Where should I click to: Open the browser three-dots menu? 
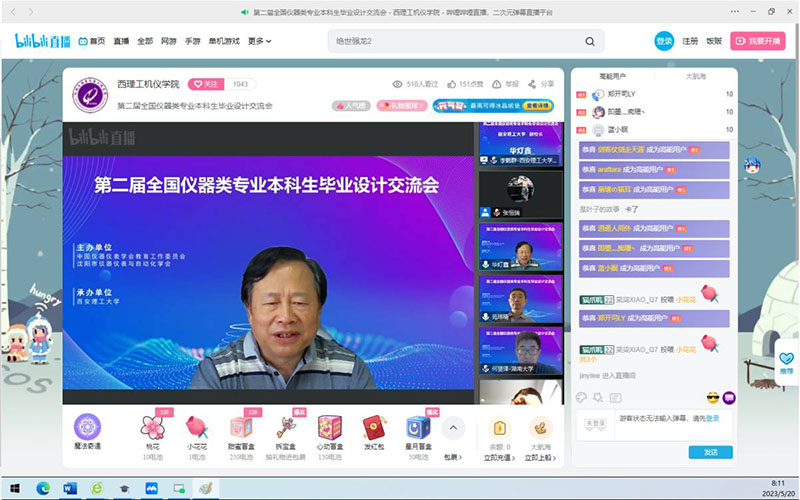[x=735, y=11]
